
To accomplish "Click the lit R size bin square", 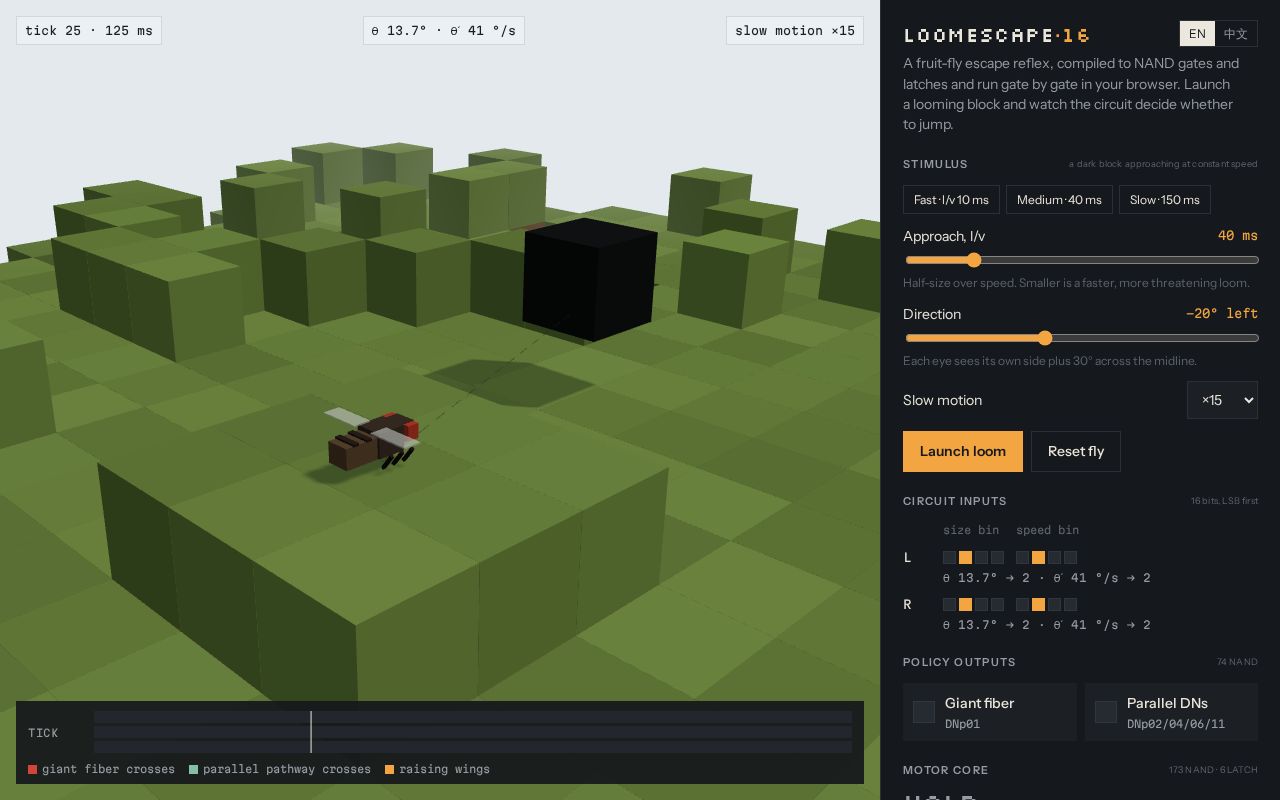I will tap(965, 604).
